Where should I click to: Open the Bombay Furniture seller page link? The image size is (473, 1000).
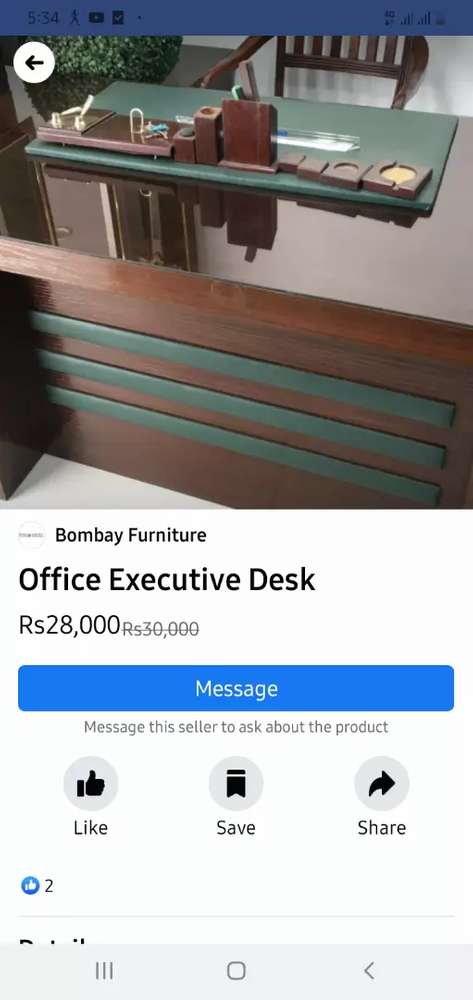pos(131,535)
